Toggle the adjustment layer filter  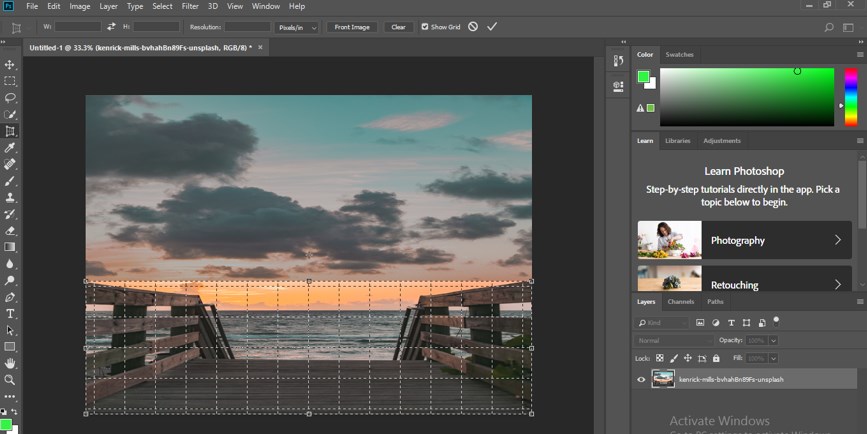(x=715, y=323)
